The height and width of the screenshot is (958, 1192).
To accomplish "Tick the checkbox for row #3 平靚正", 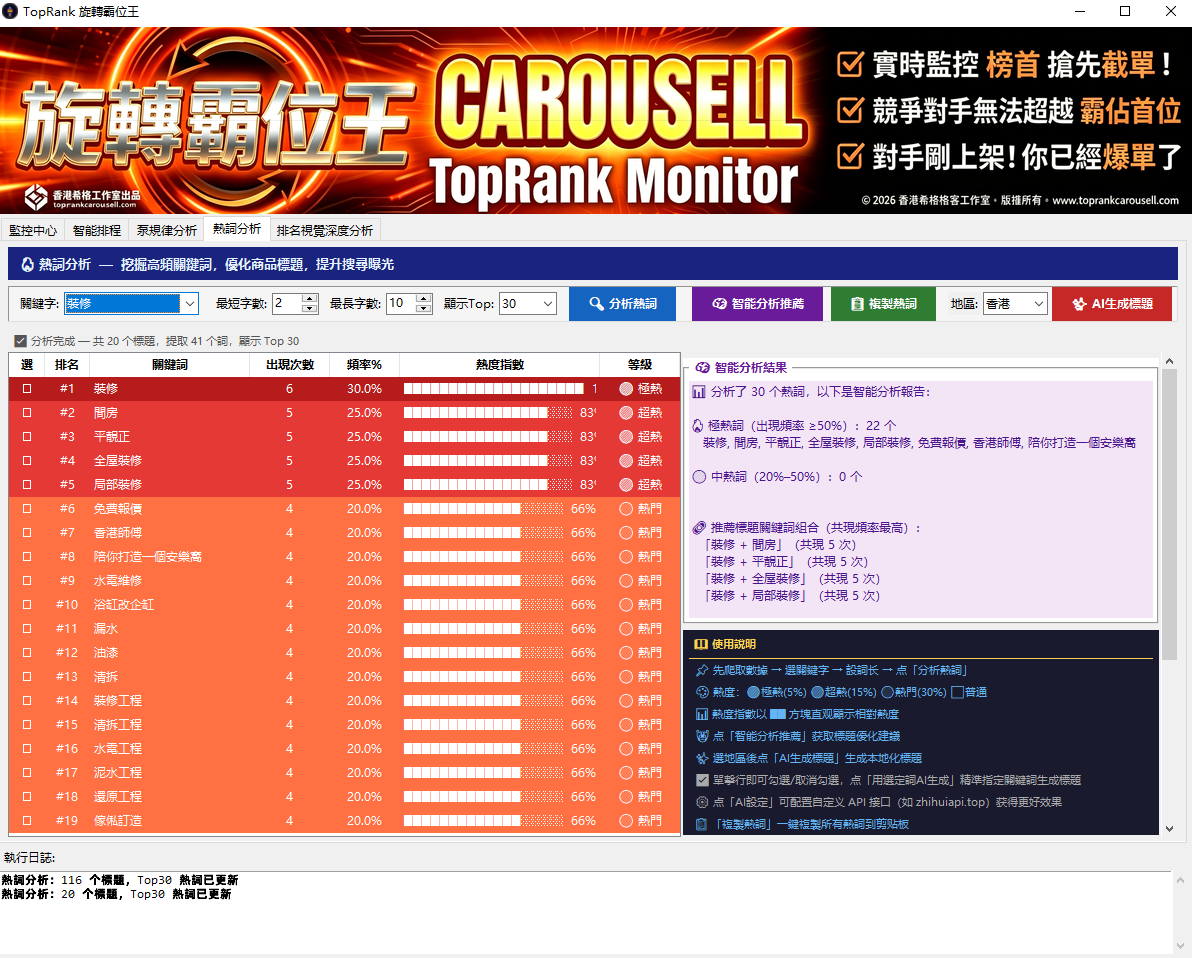I will point(27,436).
